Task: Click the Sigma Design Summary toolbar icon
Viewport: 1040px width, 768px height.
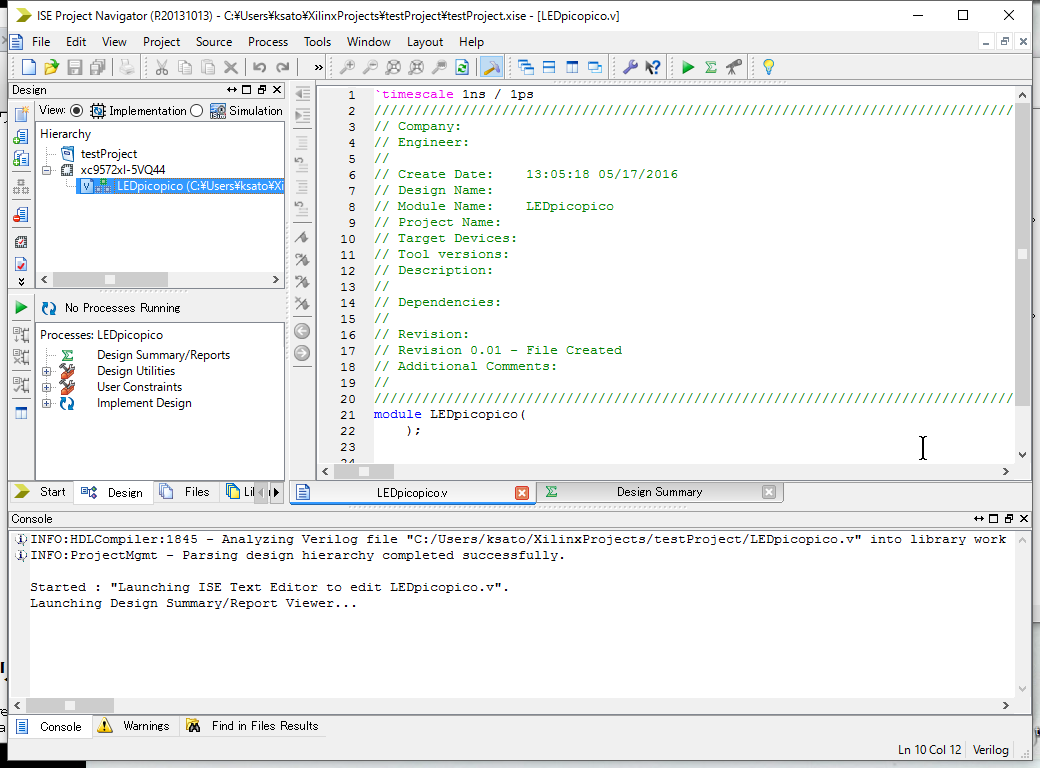Action: pyautogui.click(x=711, y=67)
